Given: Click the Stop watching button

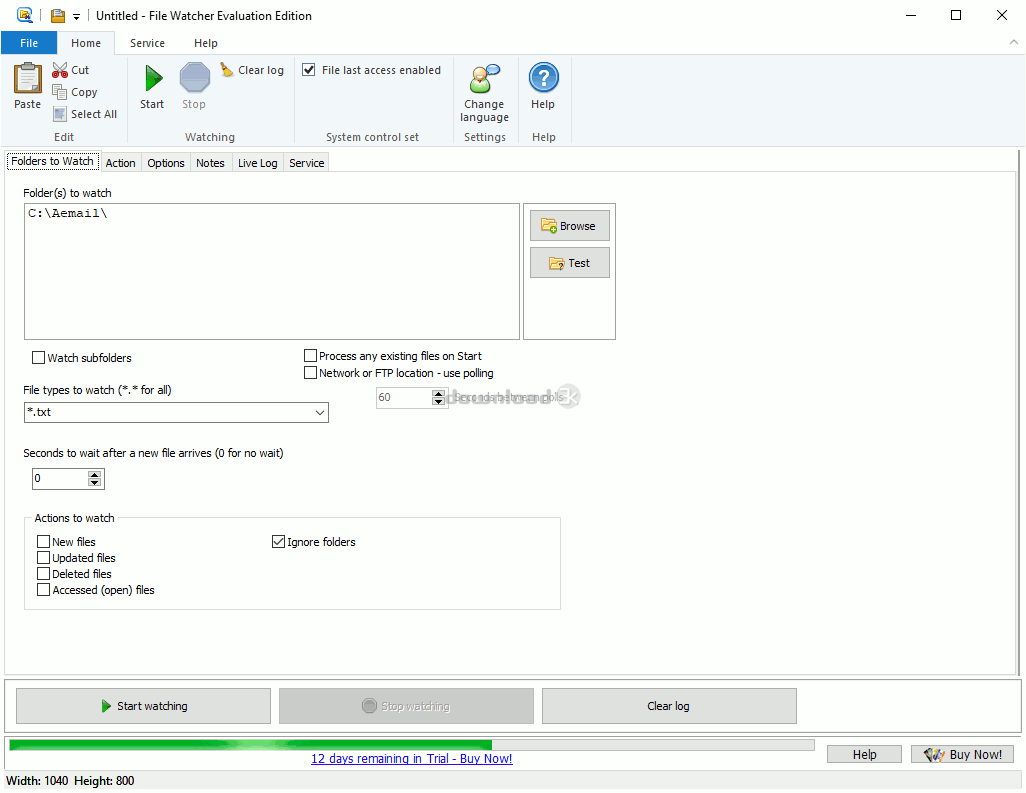Looking at the screenshot, I should click(406, 706).
